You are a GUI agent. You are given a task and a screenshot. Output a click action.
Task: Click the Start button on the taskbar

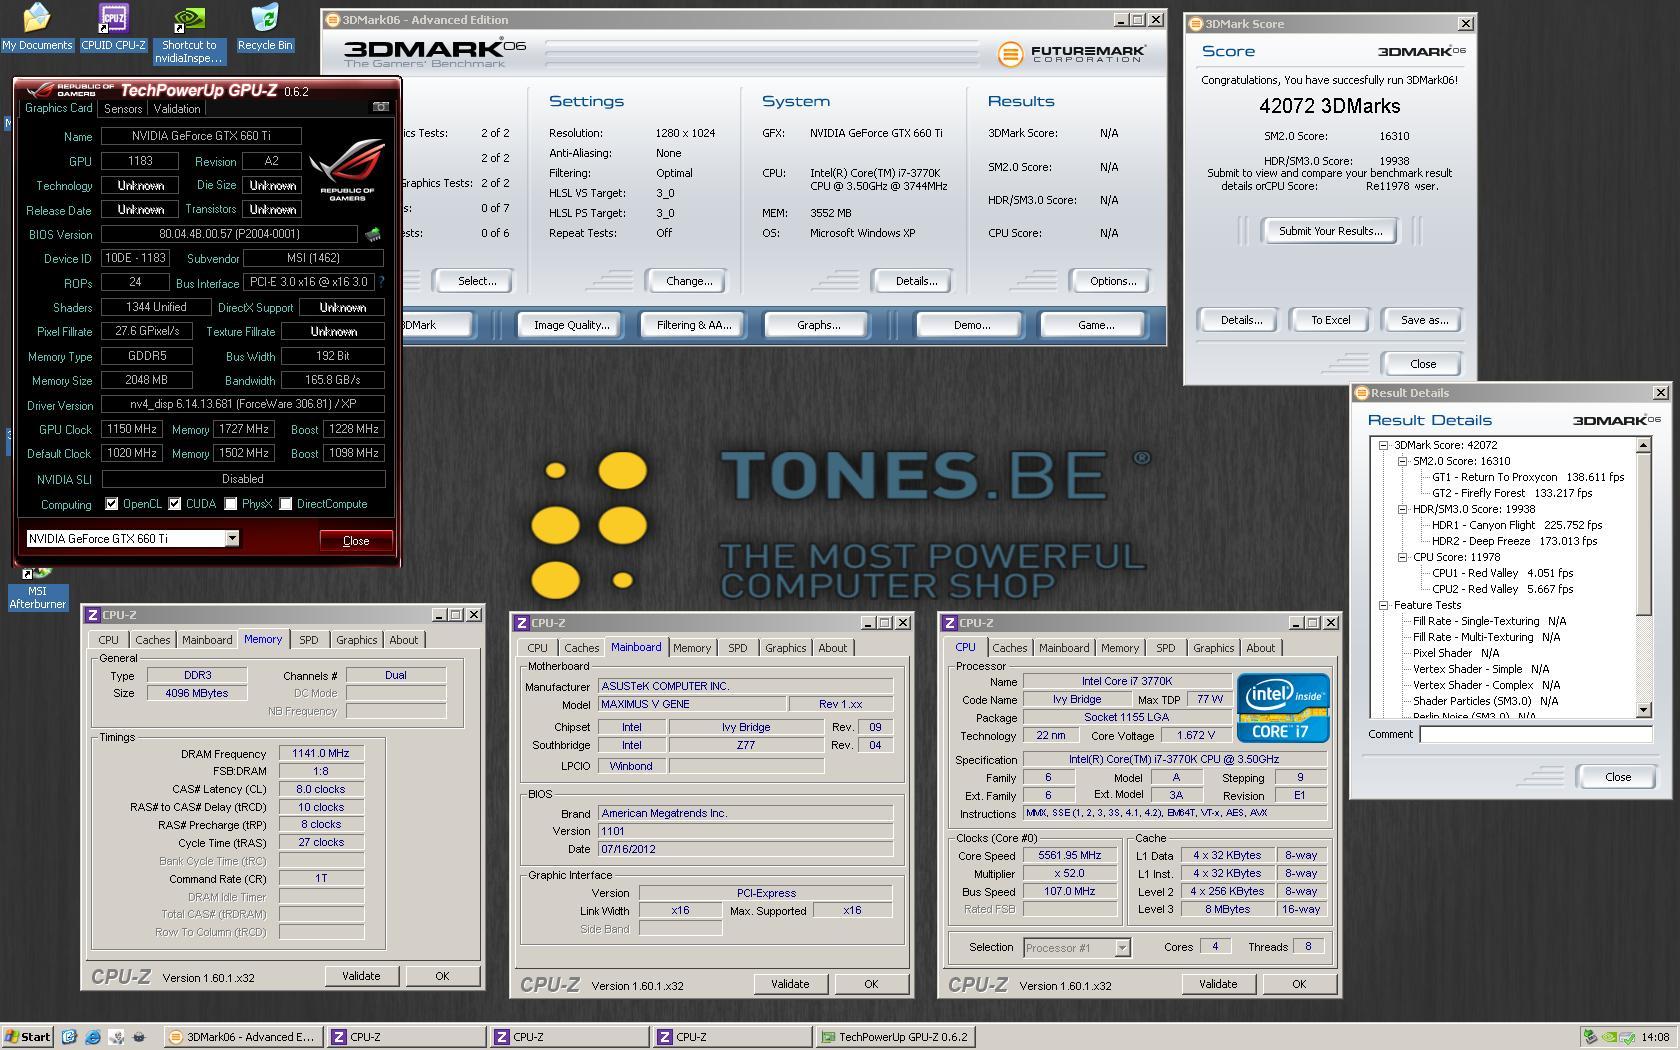point(27,1037)
